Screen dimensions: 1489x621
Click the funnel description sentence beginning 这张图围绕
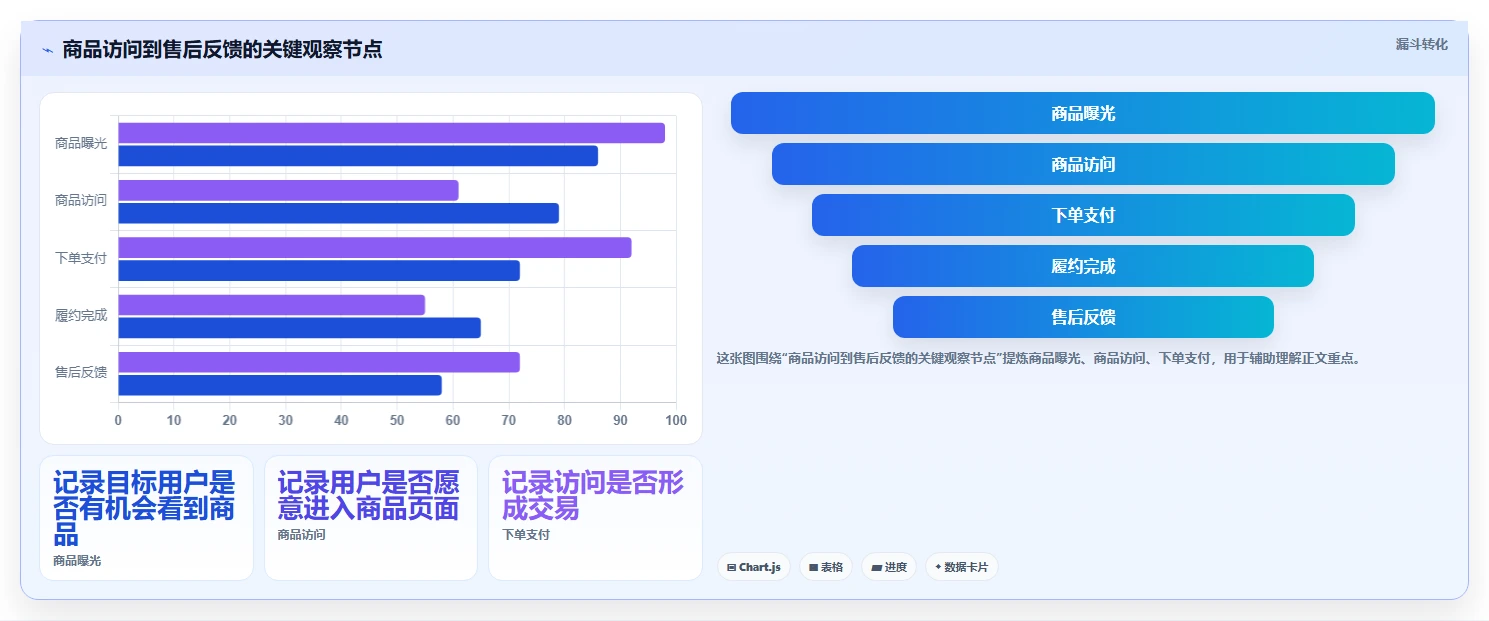[1039, 358]
